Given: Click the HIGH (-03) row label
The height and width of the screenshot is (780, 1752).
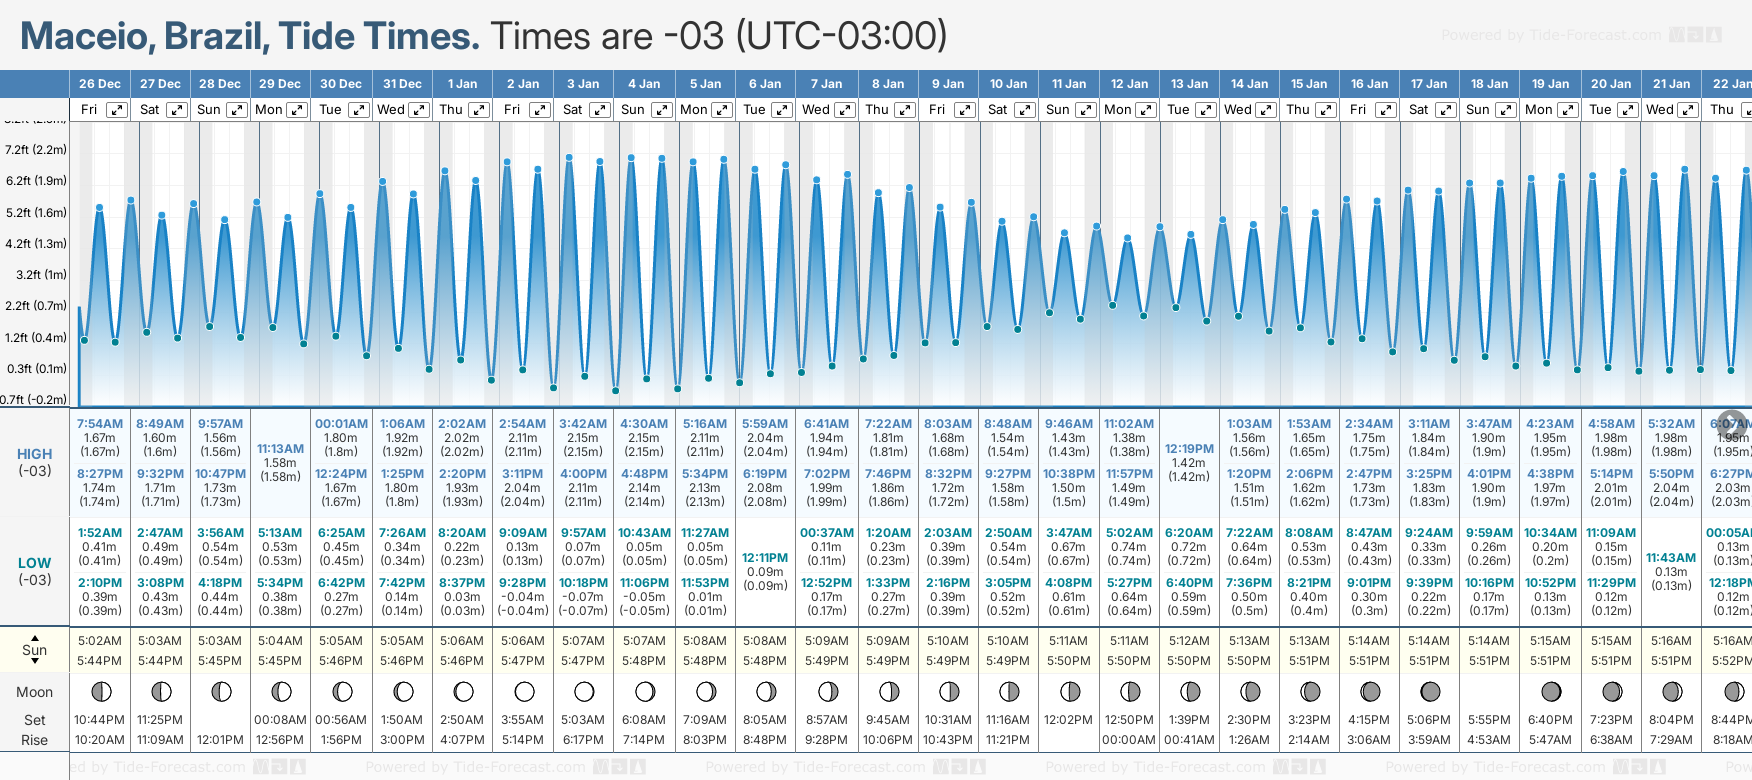Looking at the screenshot, I should pos(35,462).
